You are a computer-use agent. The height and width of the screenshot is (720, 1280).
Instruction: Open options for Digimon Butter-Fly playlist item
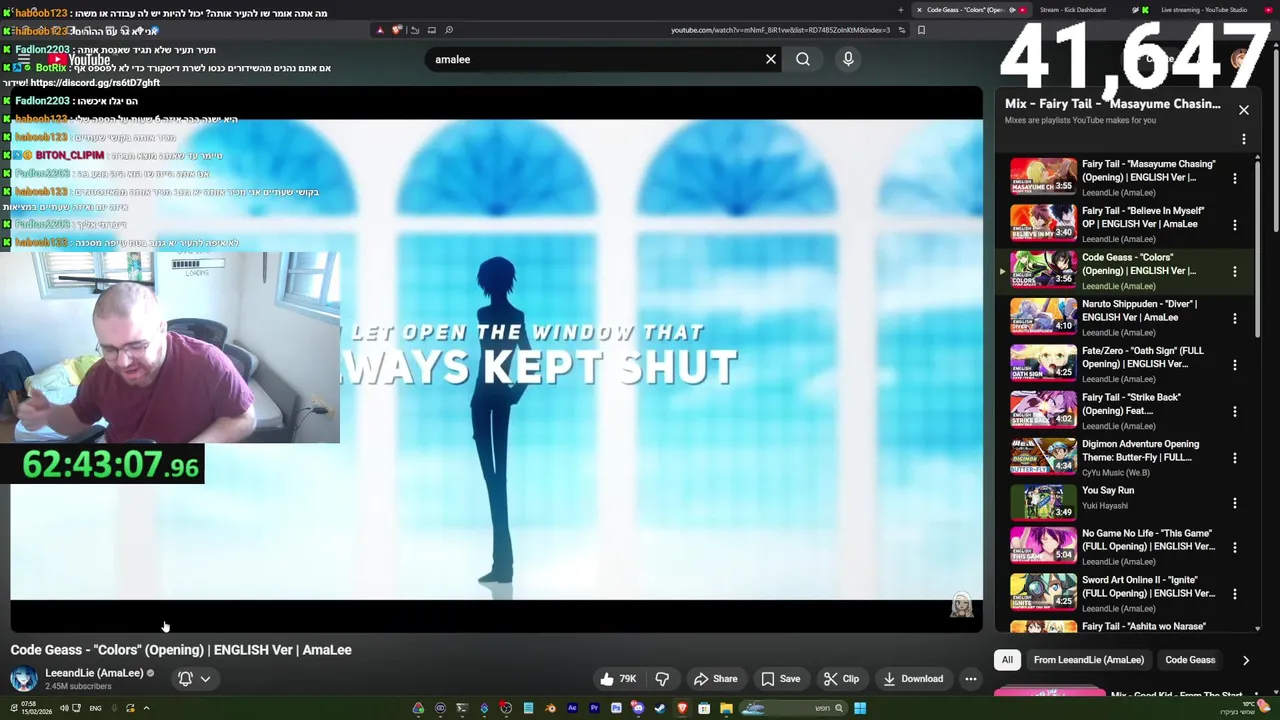pos(1235,458)
